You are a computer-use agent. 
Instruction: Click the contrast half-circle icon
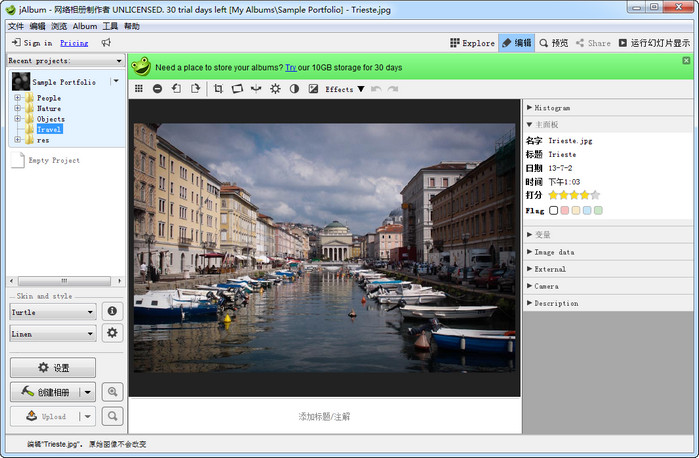(x=294, y=89)
